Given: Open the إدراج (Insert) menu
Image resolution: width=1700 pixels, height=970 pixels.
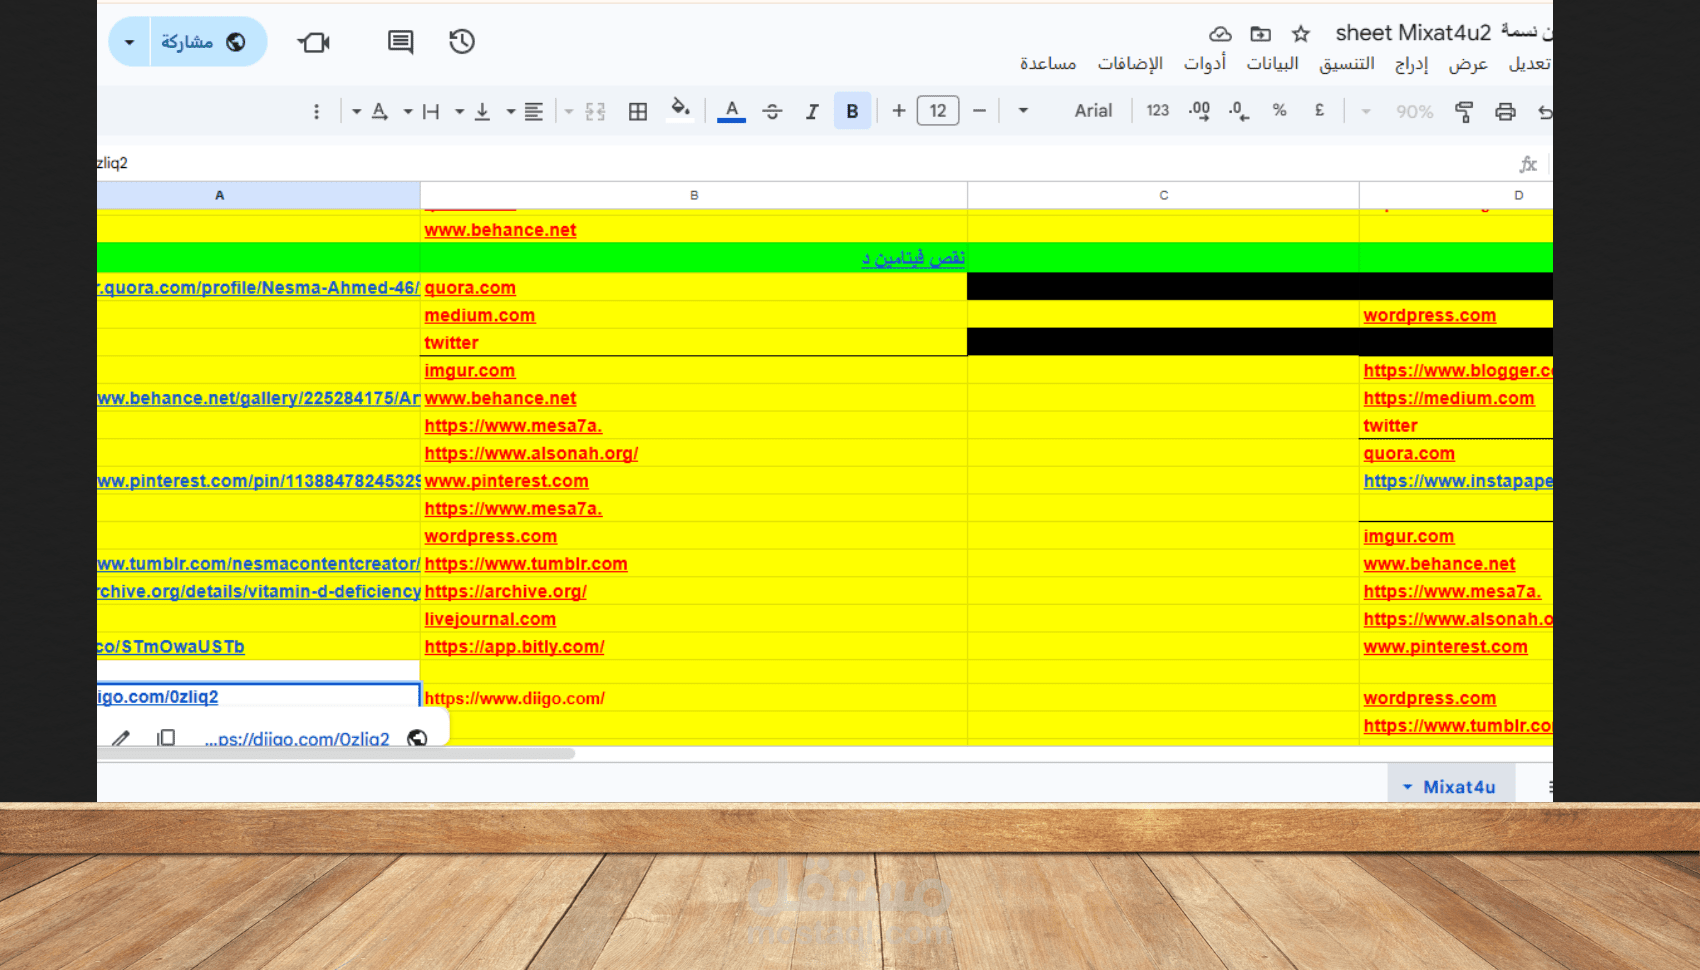Looking at the screenshot, I should coord(1411,64).
